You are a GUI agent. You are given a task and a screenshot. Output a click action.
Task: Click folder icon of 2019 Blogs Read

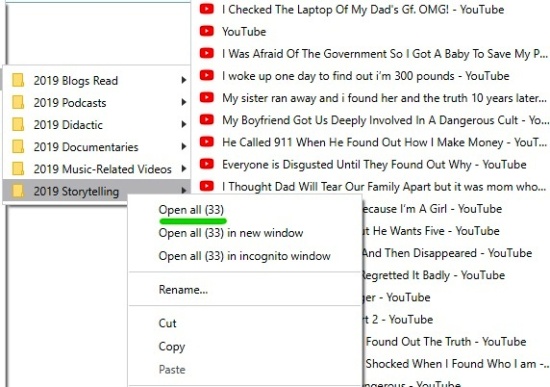(18, 80)
